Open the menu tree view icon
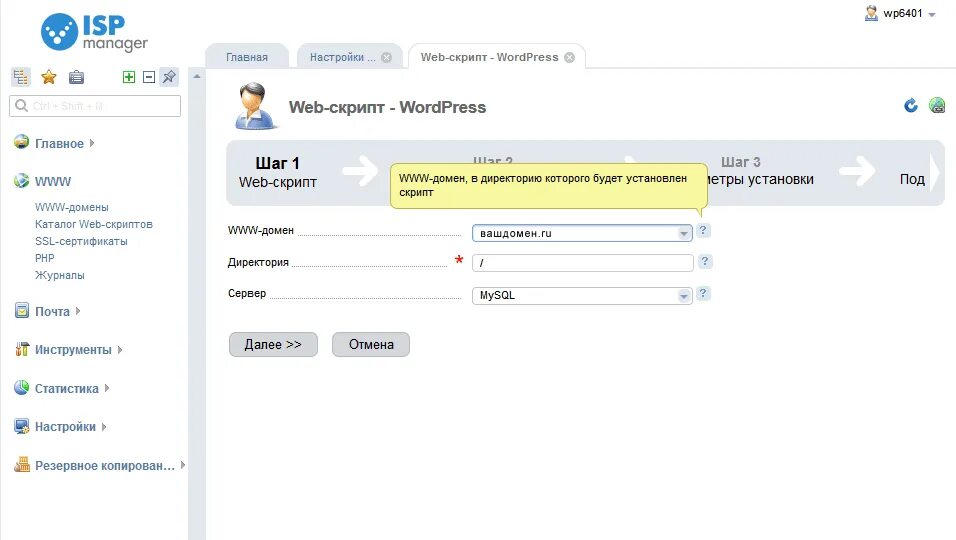The height and width of the screenshot is (540, 956). click(x=20, y=77)
